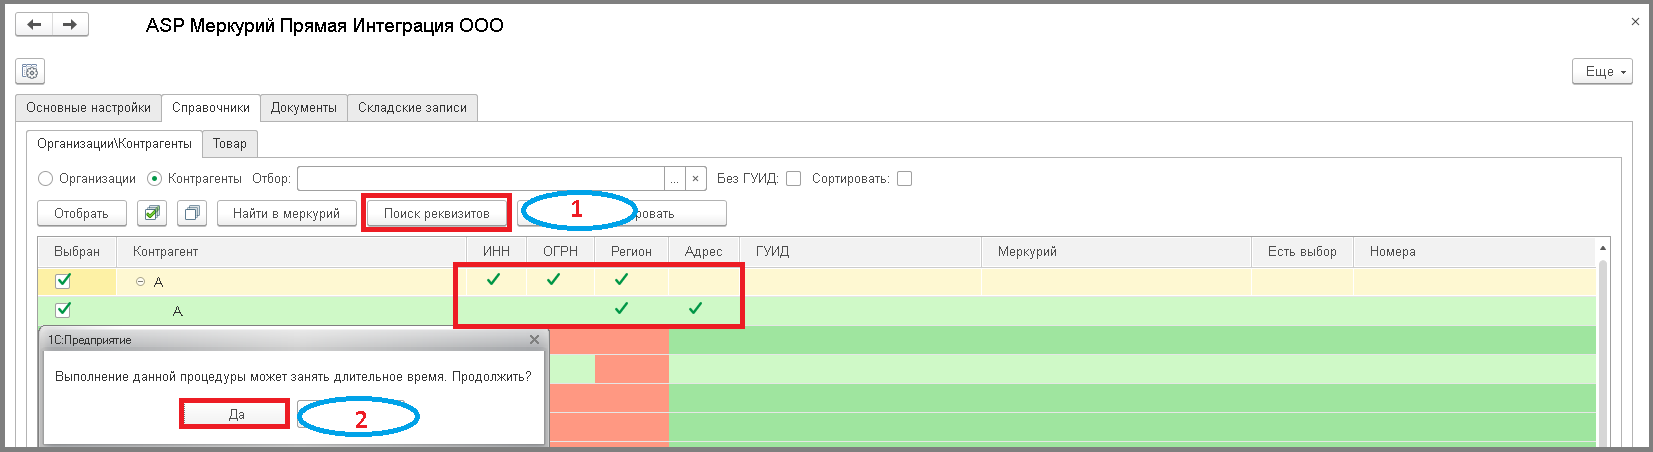Open the settings gear icon below the navigation arrows
This screenshot has height=452, width=1653.
pyautogui.click(x=30, y=71)
